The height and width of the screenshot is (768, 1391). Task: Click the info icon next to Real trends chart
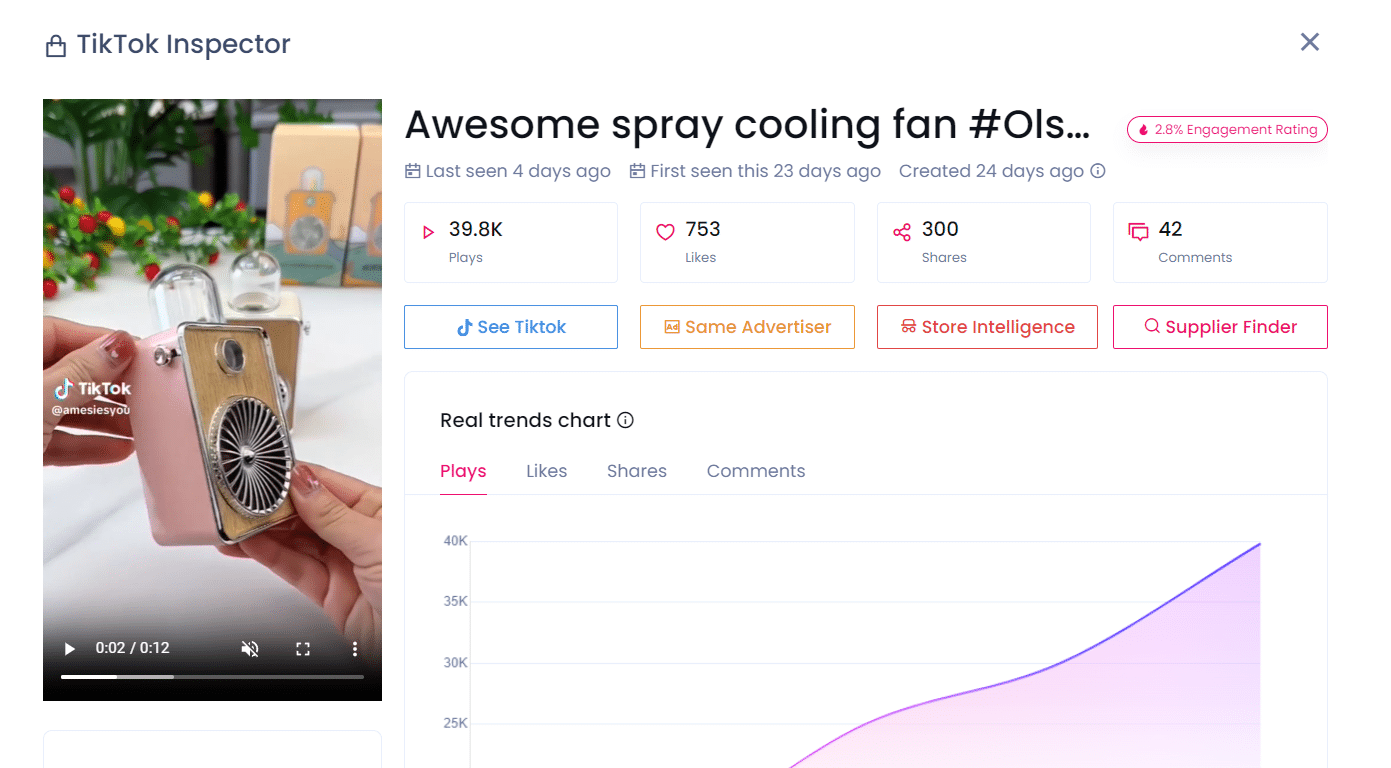pos(626,420)
